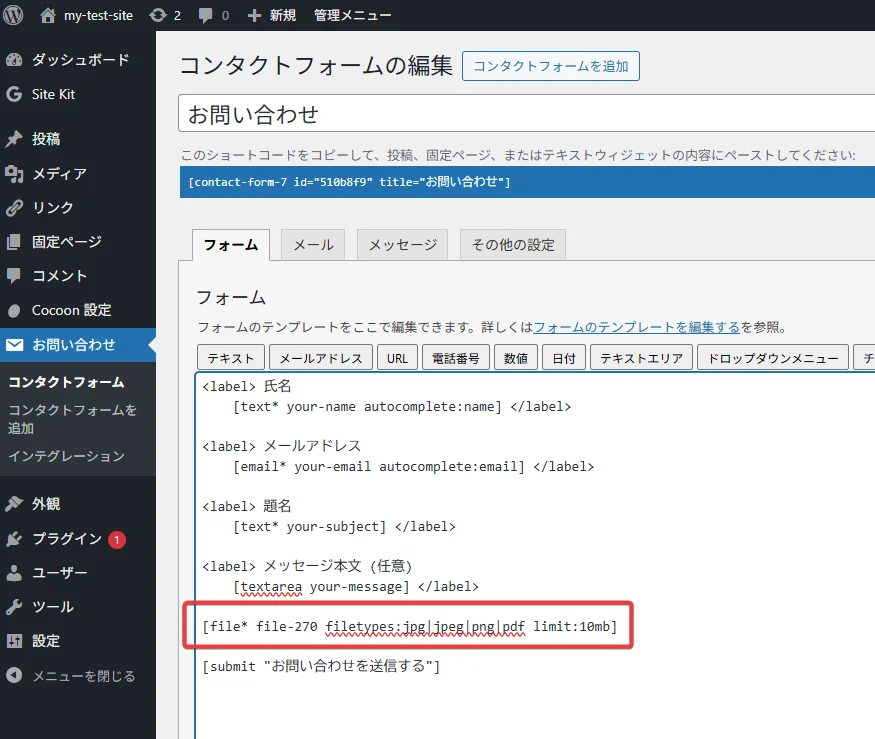Switch to the メール tab
875x739 pixels.
coord(313,245)
